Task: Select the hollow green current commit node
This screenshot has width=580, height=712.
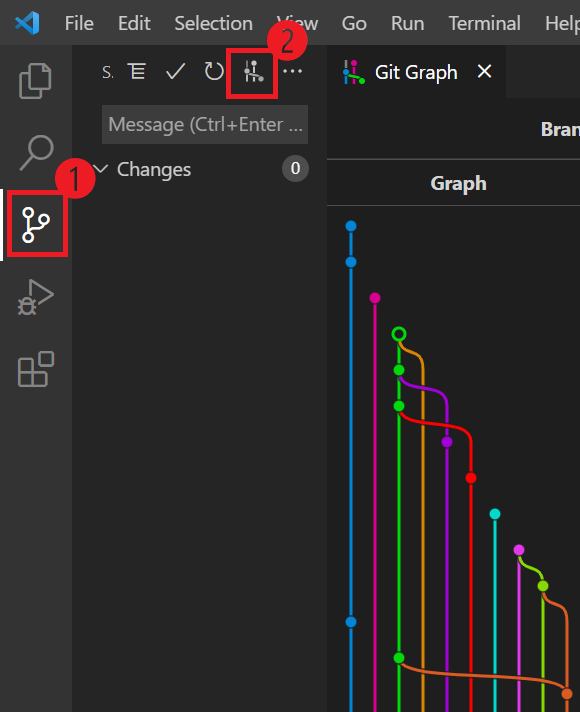Action: coord(399,334)
